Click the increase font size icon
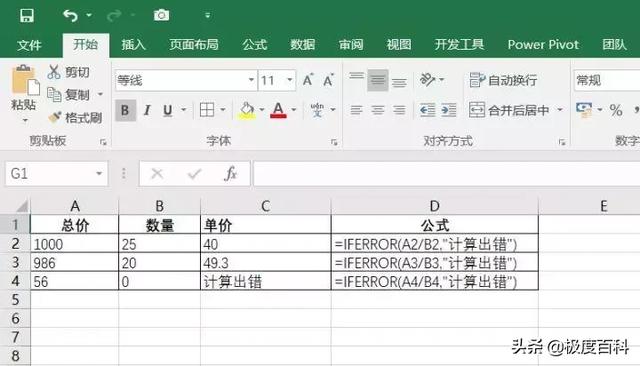Viewport: 640px width, 366px height. (x=308, y=80)
